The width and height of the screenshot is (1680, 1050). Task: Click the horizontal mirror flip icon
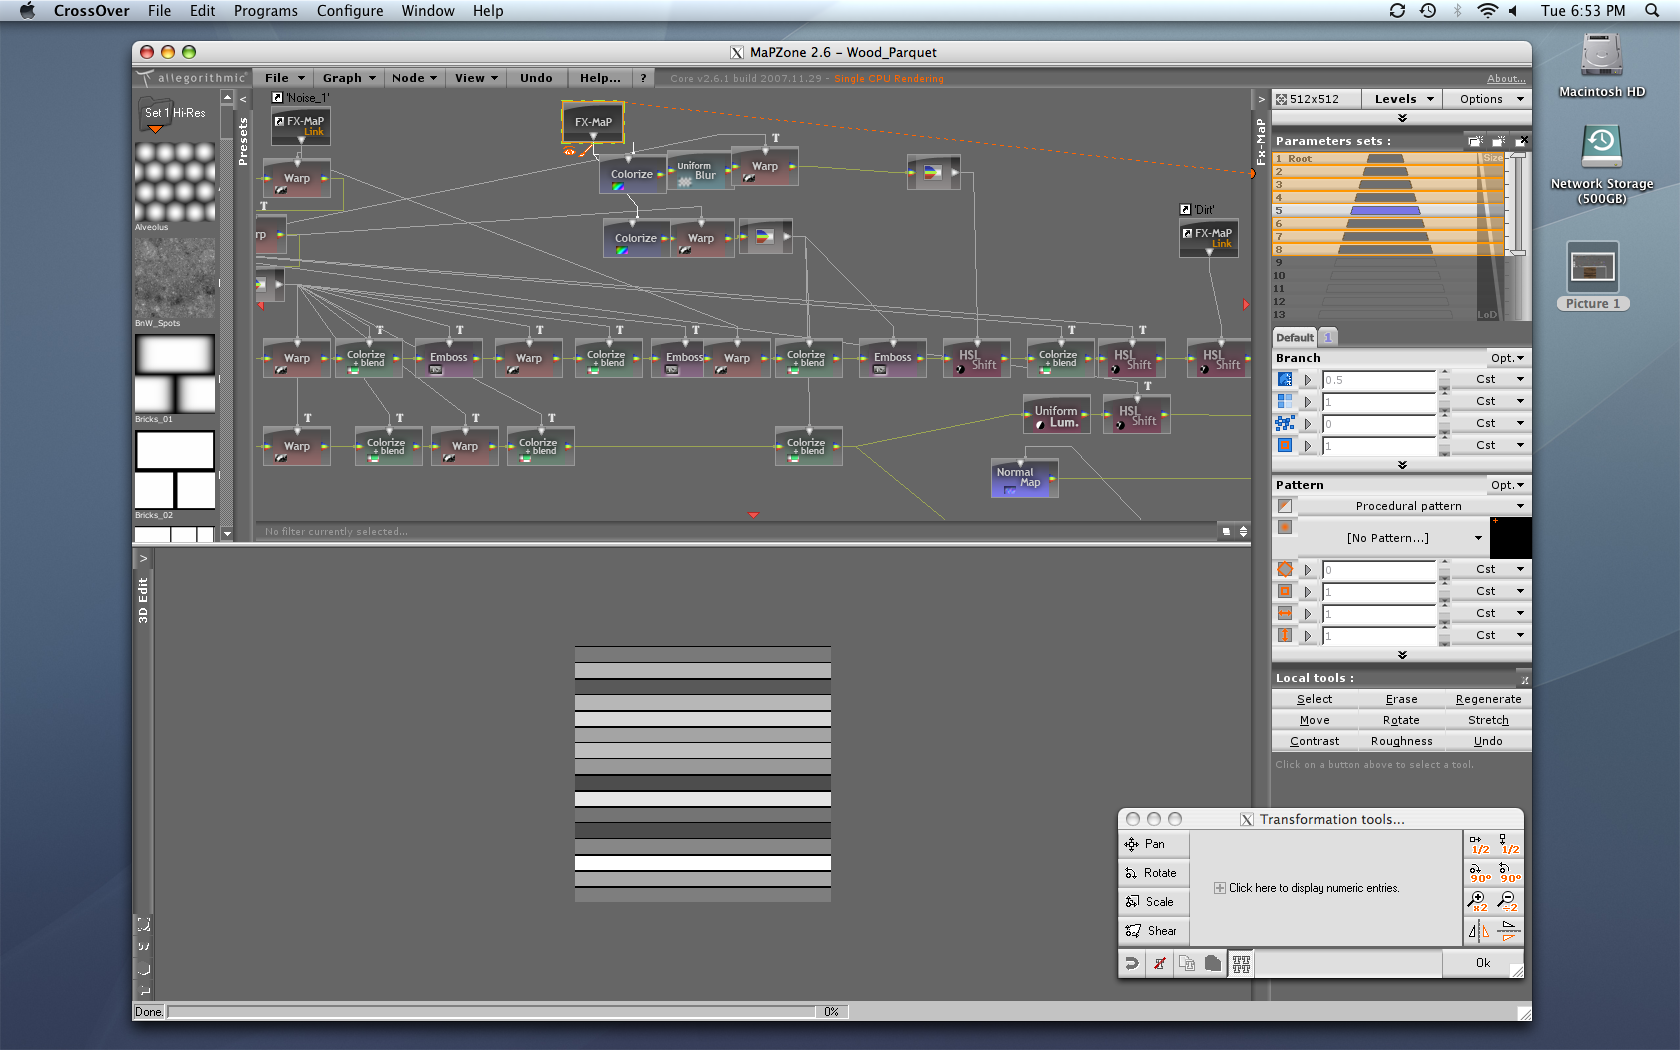(x=1478, y=932)
